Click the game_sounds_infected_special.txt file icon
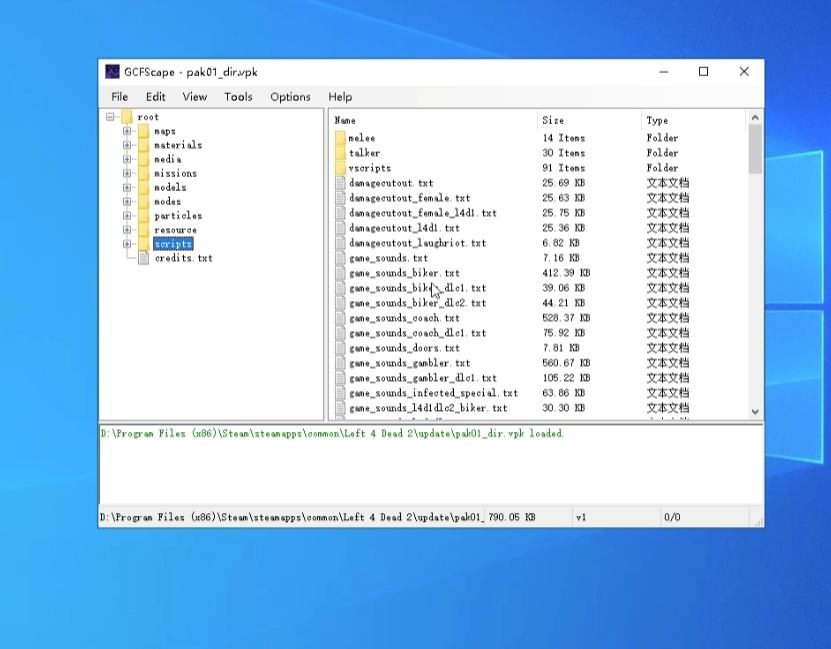This screenshot has height=649, width=831. [340, 393]
